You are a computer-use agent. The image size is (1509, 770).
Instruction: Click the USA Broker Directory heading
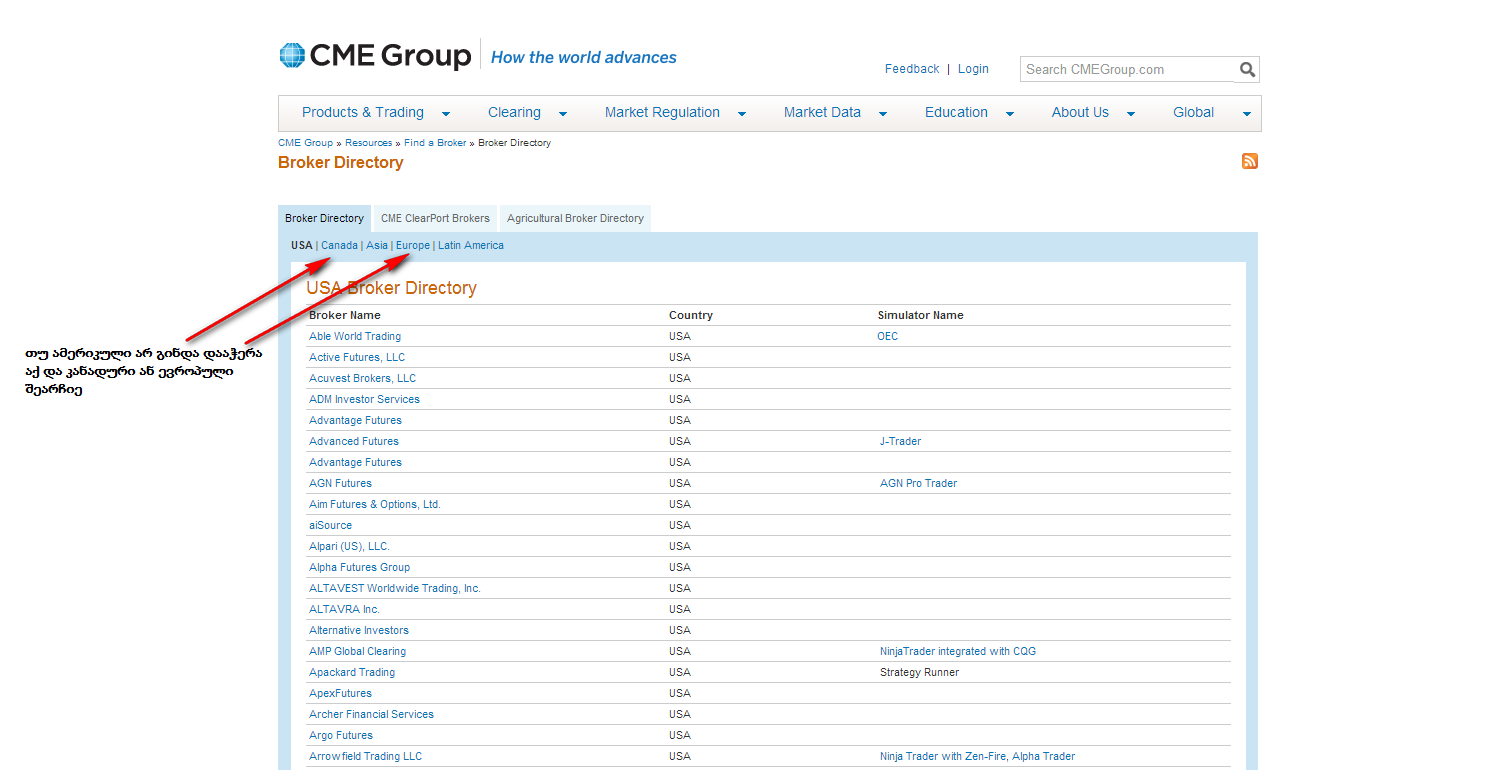391,288
